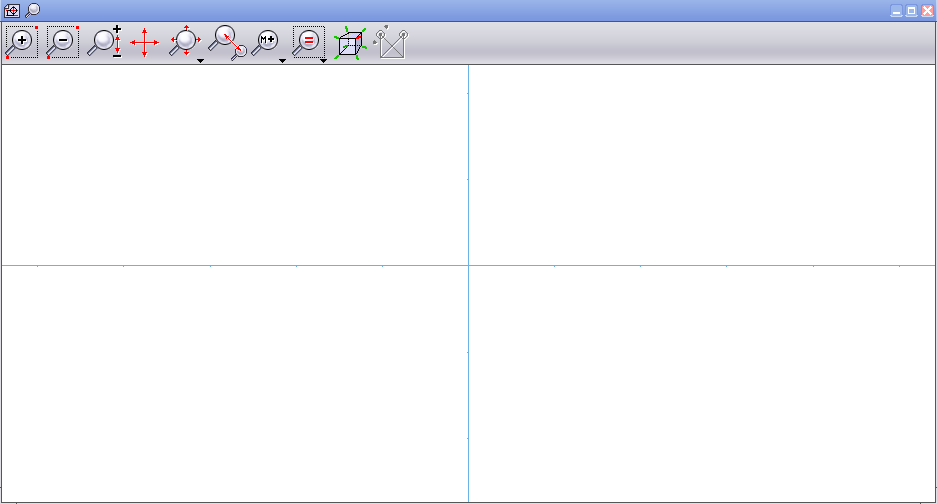
Task: Close the window with red X
Action: click(x=927, y=10)
